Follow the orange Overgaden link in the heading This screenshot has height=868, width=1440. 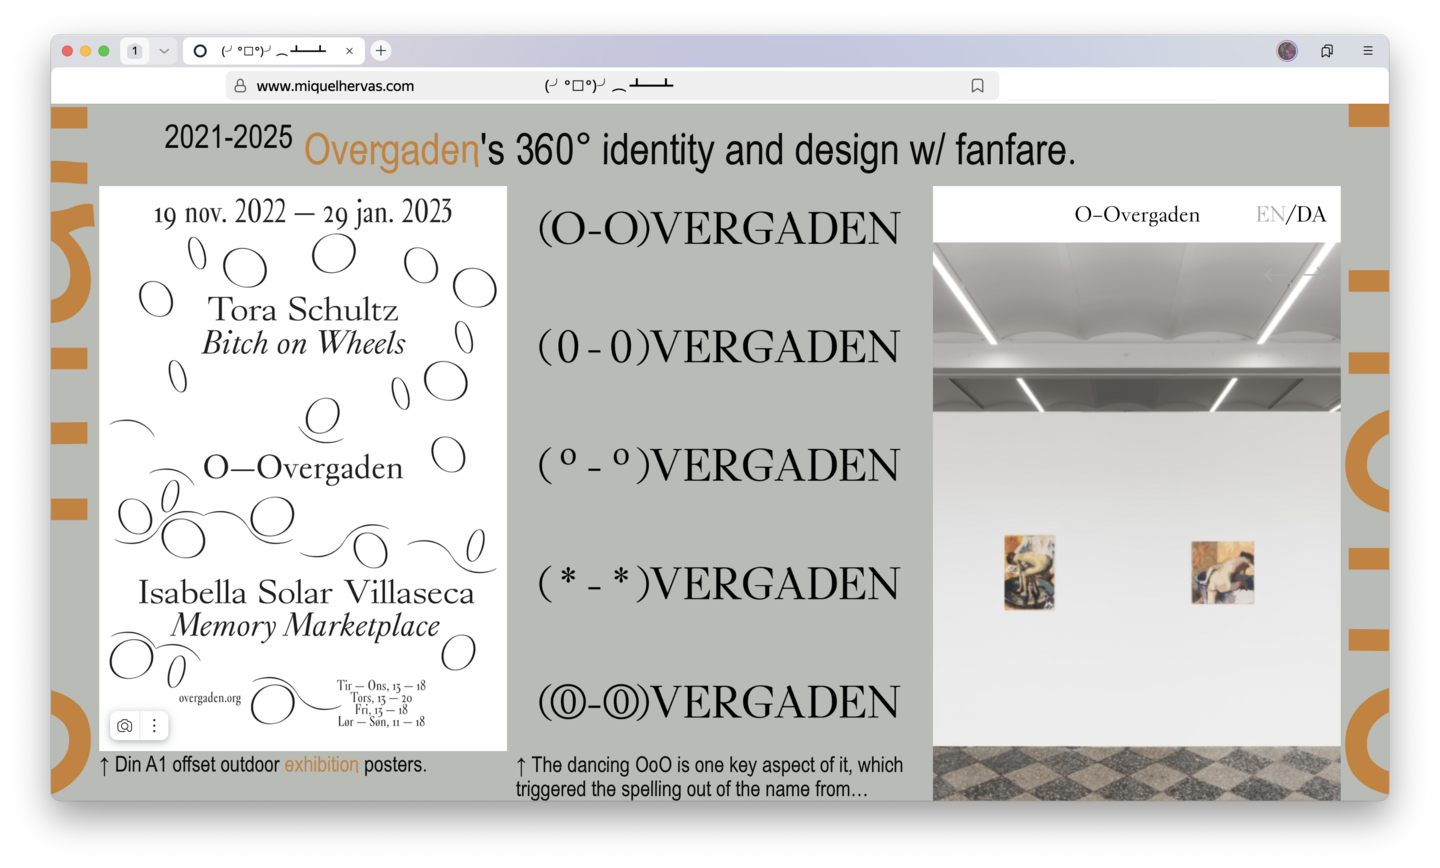[391, 150]
